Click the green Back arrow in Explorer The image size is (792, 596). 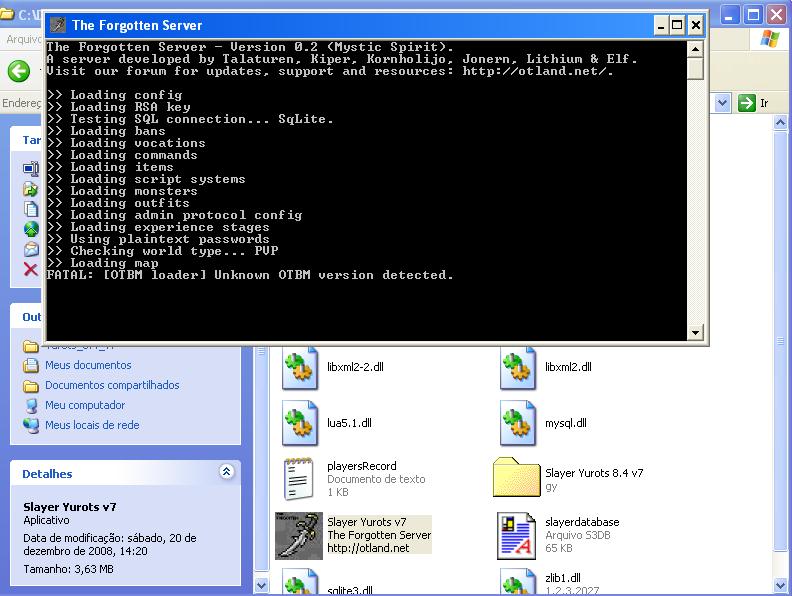[19, 71]
